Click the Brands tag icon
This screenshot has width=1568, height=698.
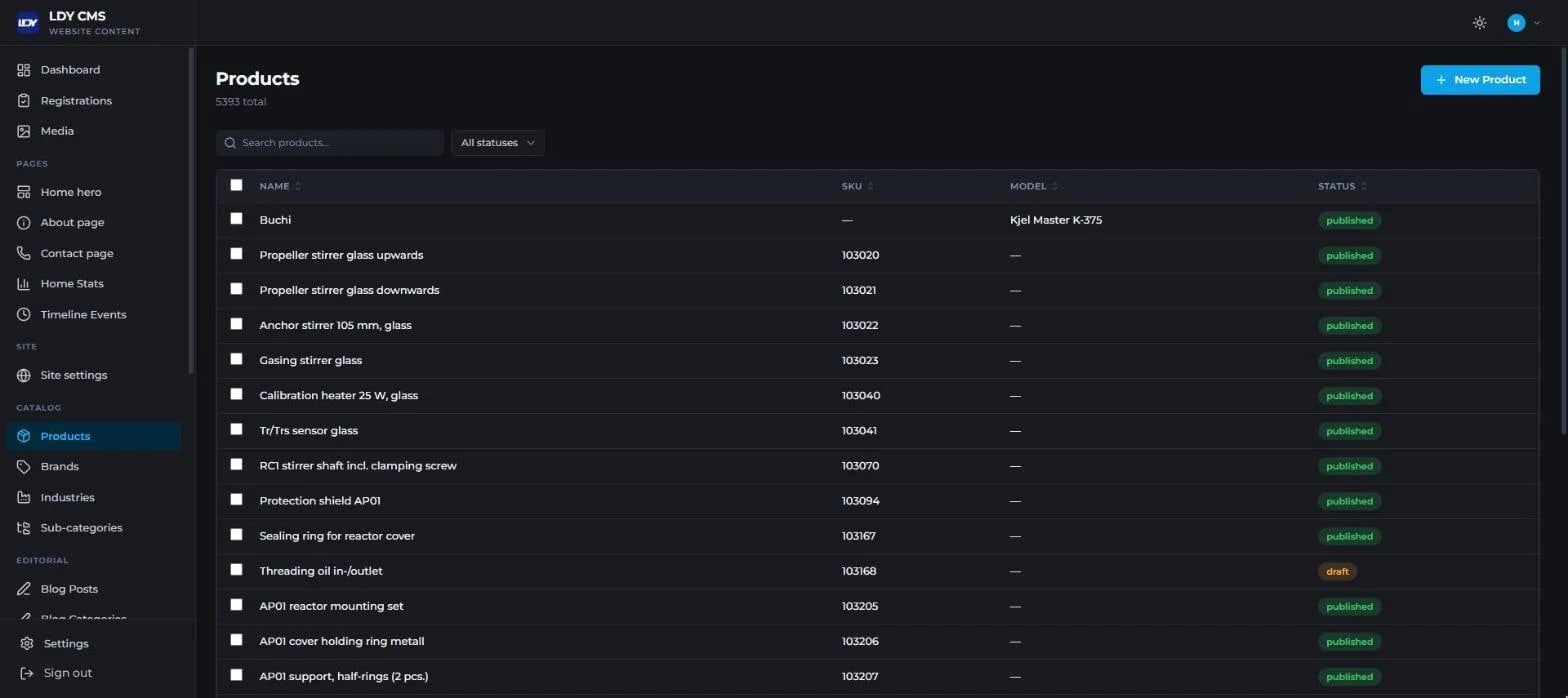click(24, 467)
